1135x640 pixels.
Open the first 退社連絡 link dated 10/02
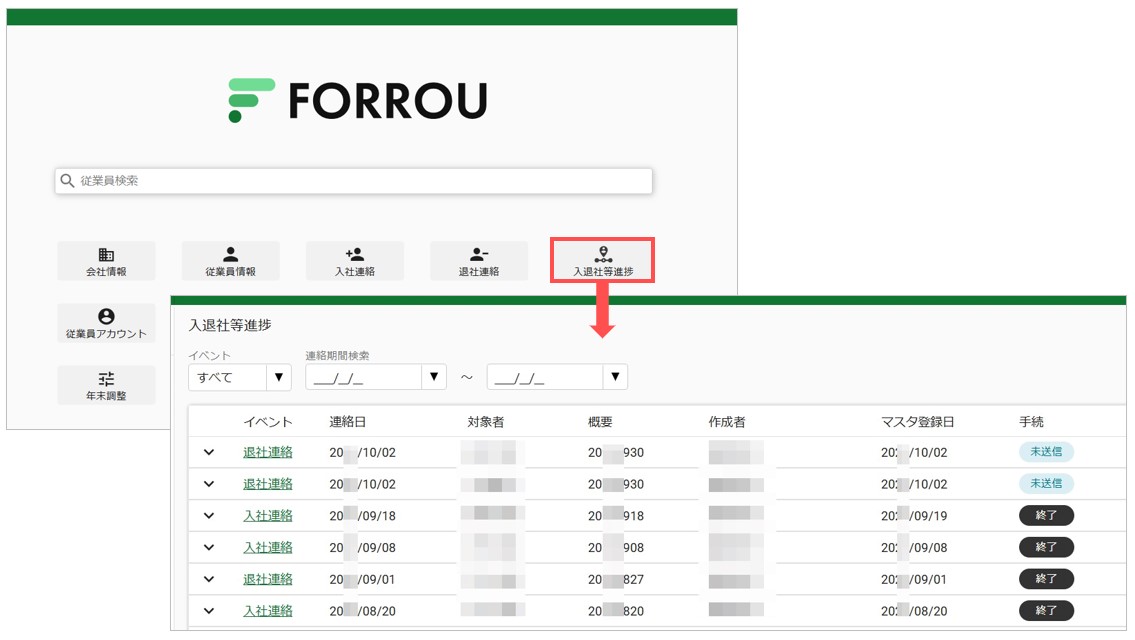coord(268,452)
